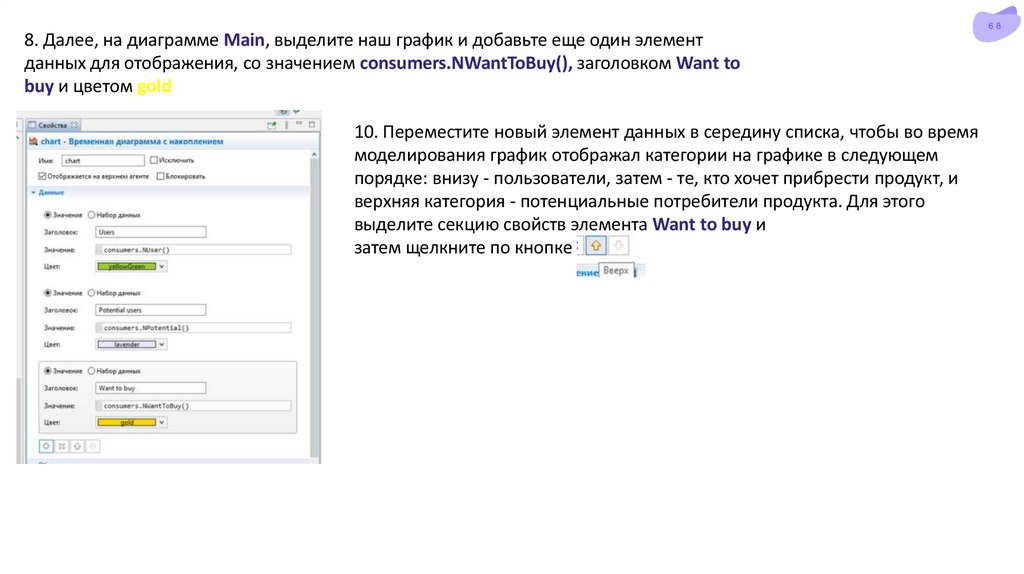Open the lavender color dropdown arrow
The width and height of the screenshot is (1024, 574).
pos(162,344)
